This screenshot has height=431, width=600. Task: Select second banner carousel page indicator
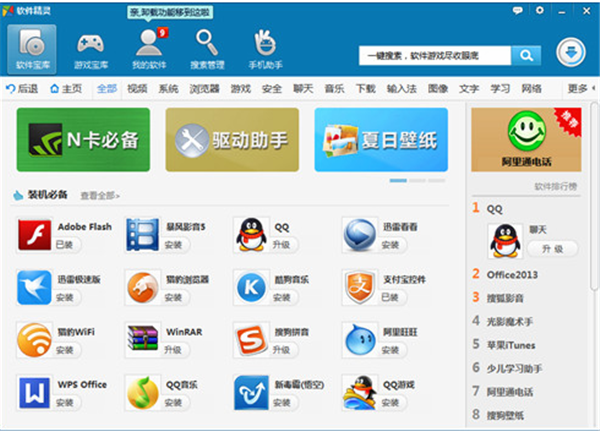[x=417, y=180]
